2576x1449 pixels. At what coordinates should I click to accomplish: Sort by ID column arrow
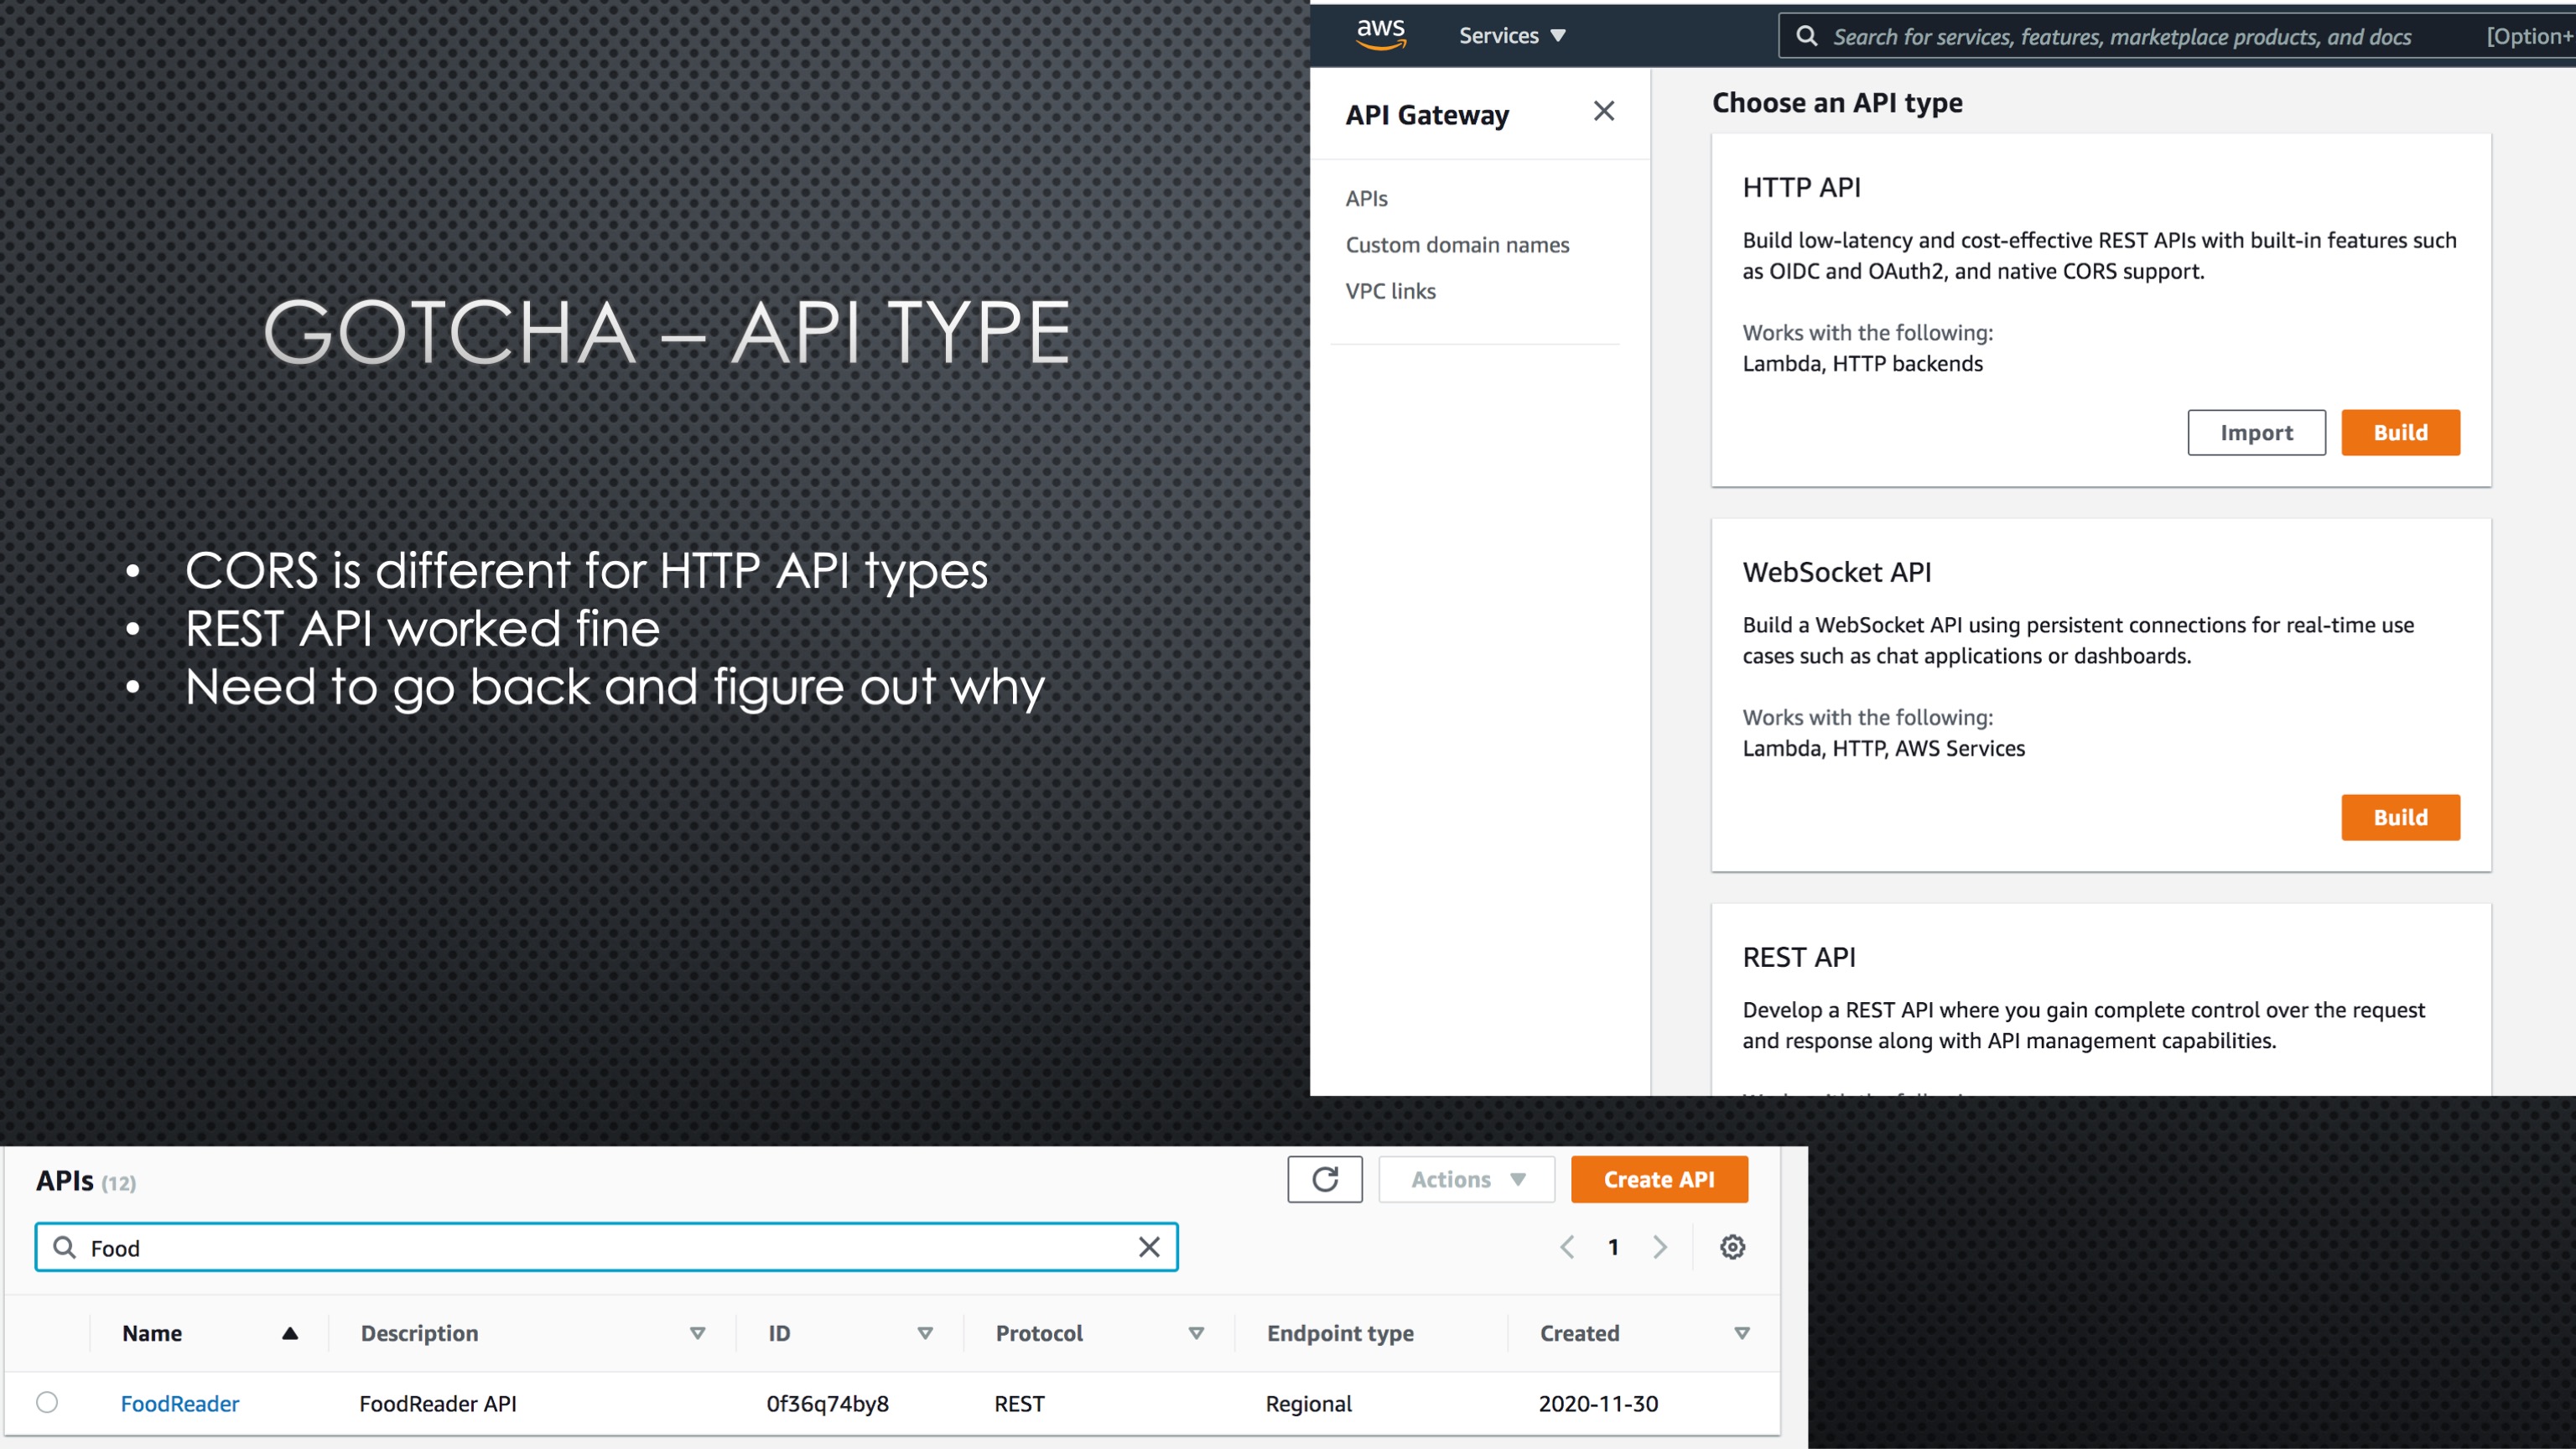[x=925, y=1333]
